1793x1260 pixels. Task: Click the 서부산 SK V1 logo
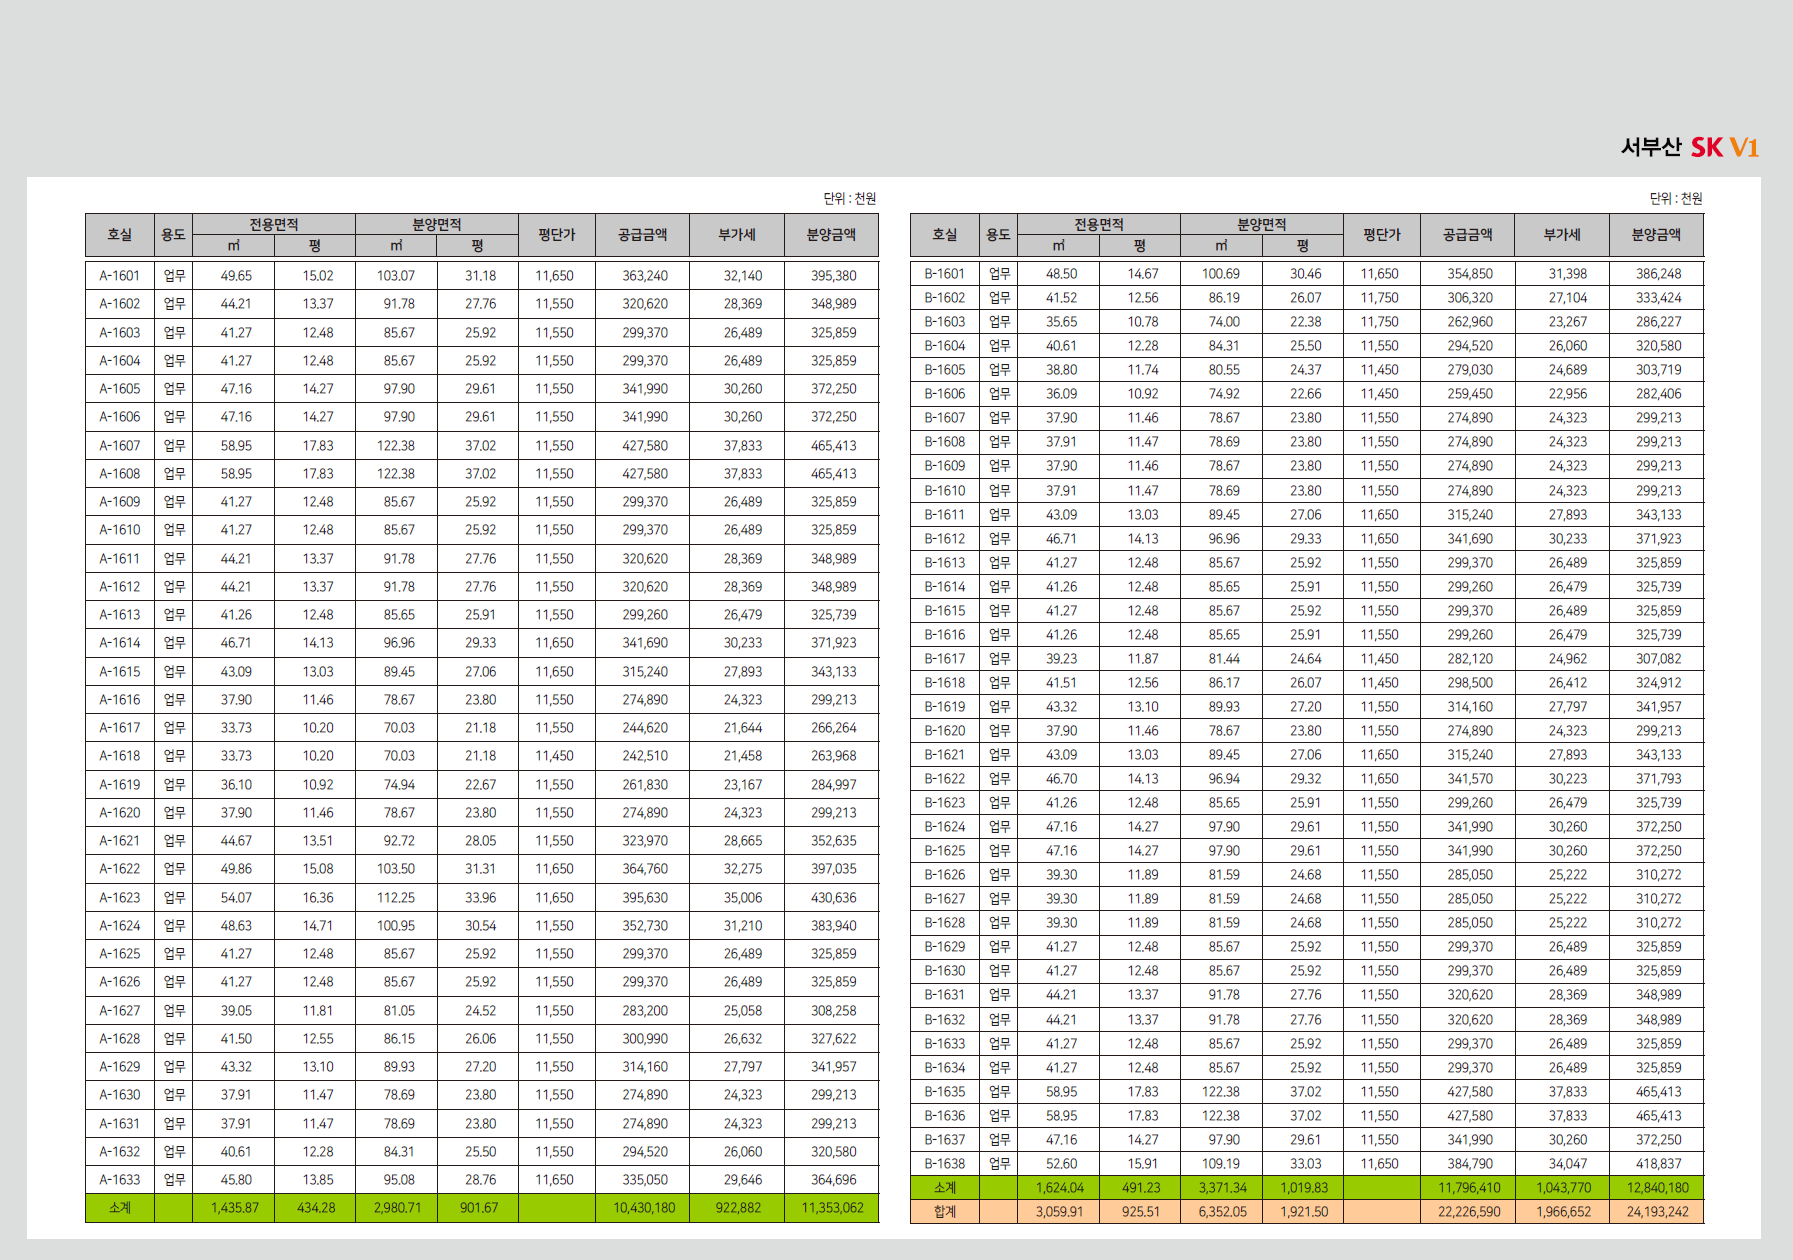coord(1689,147)
